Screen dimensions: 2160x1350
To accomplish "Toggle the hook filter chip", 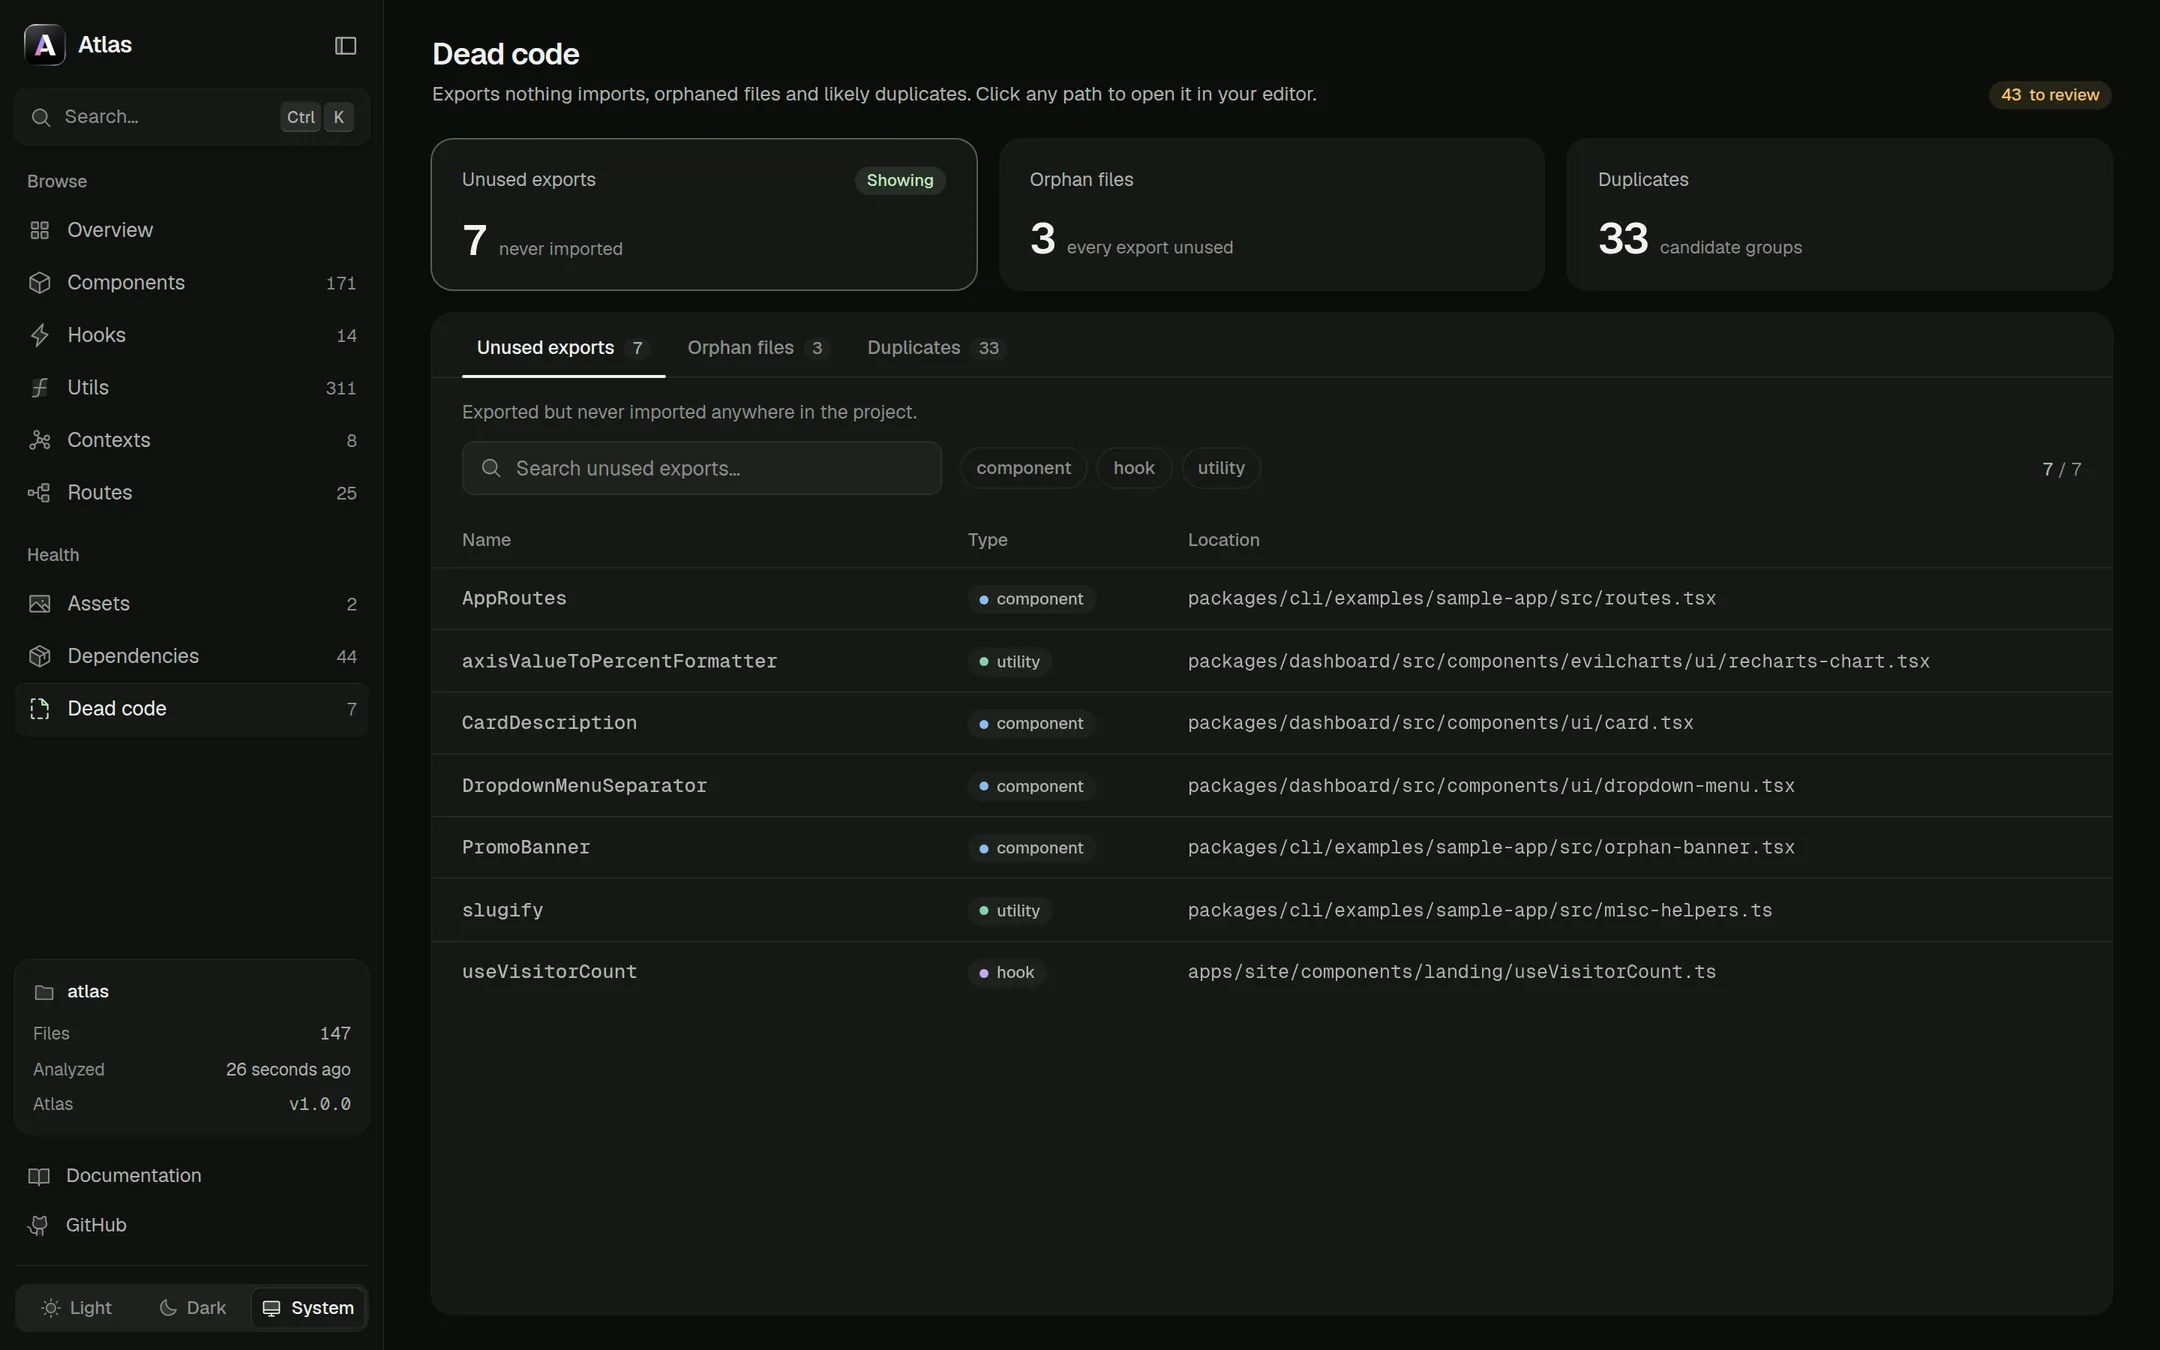I will tap(1134, 468).
